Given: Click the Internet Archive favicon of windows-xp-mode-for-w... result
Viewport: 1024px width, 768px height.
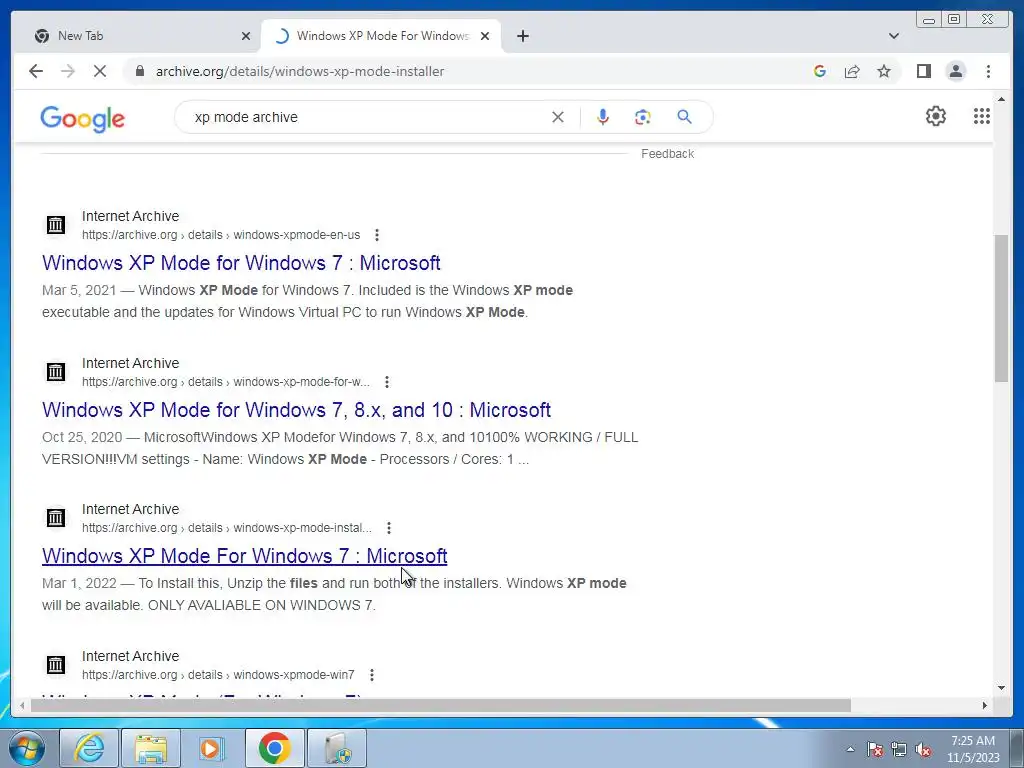Looking at the screenshot, I should point(56,372).
